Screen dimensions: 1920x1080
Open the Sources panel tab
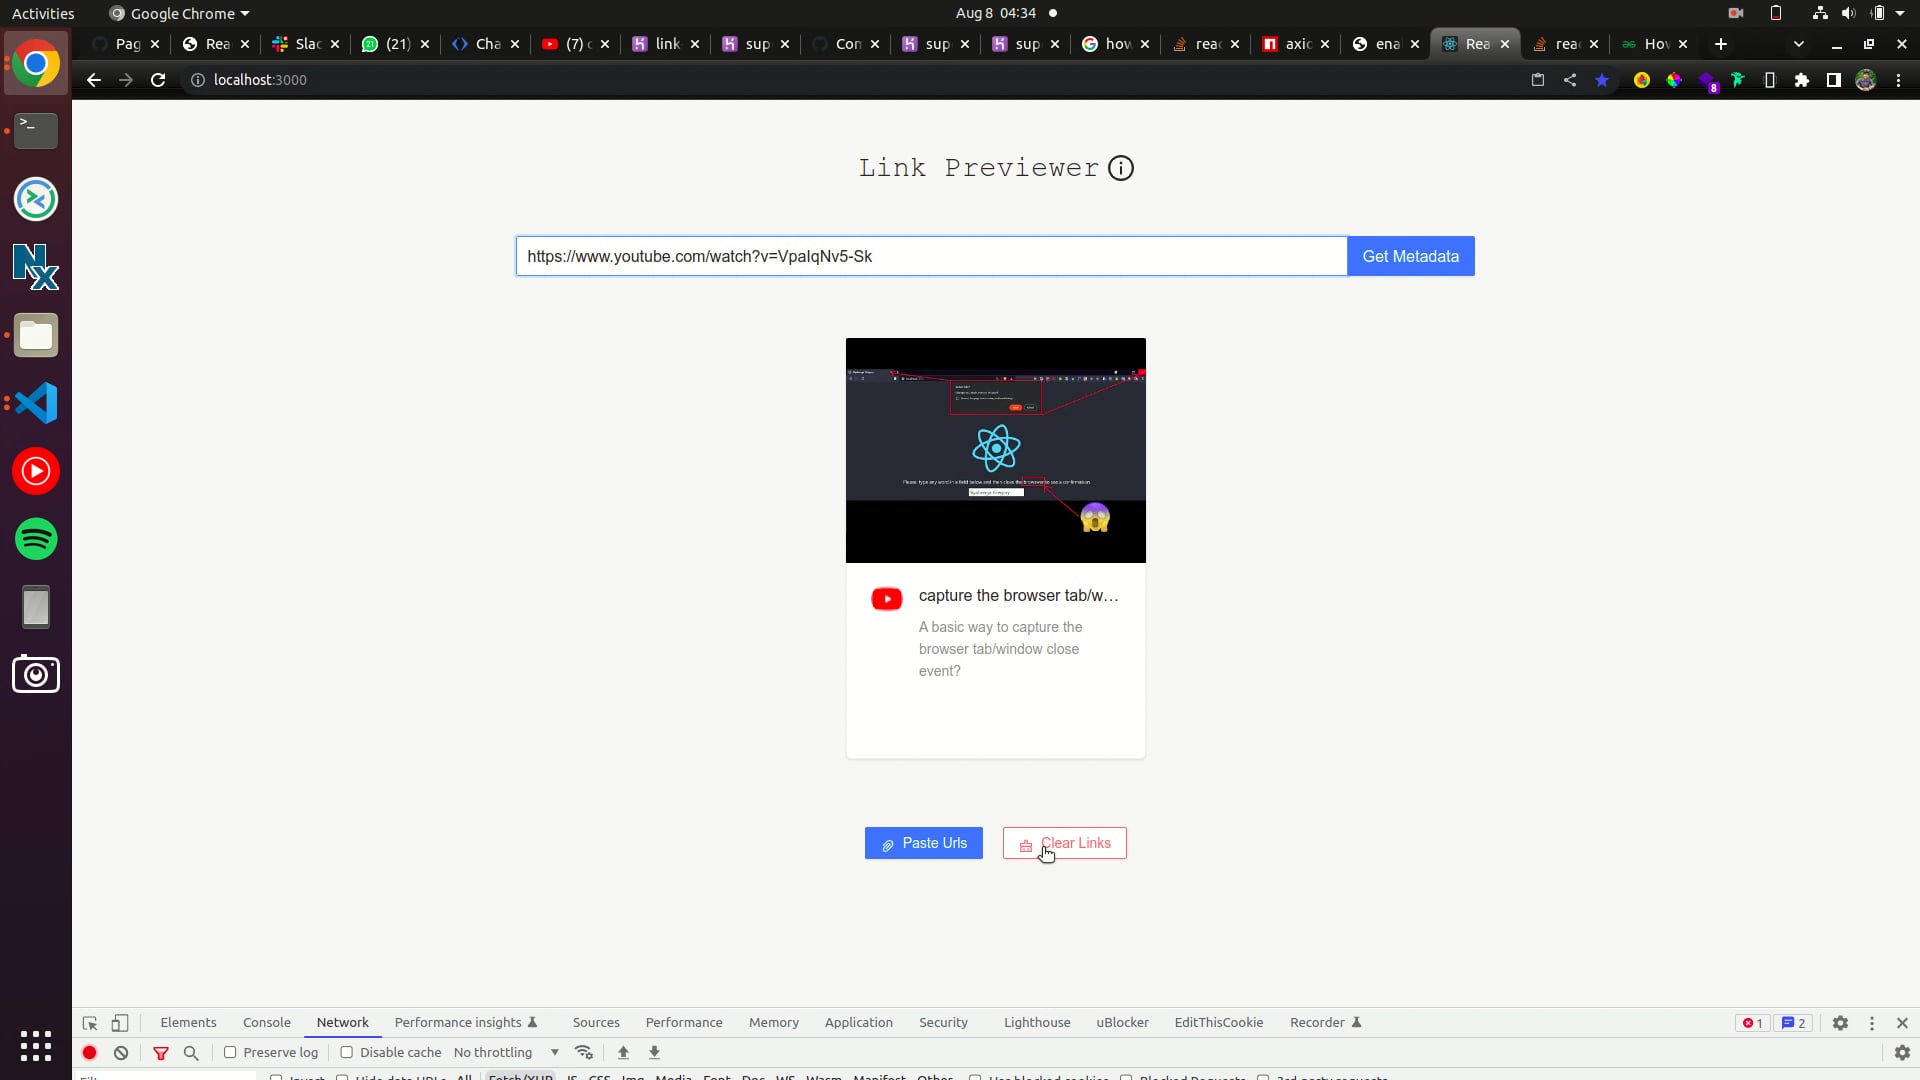[596, 1023]
